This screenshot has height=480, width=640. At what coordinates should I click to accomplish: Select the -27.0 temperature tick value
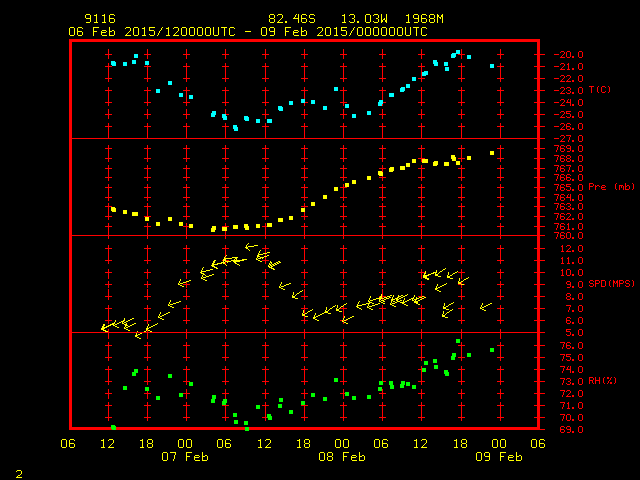tap(568, 139)
